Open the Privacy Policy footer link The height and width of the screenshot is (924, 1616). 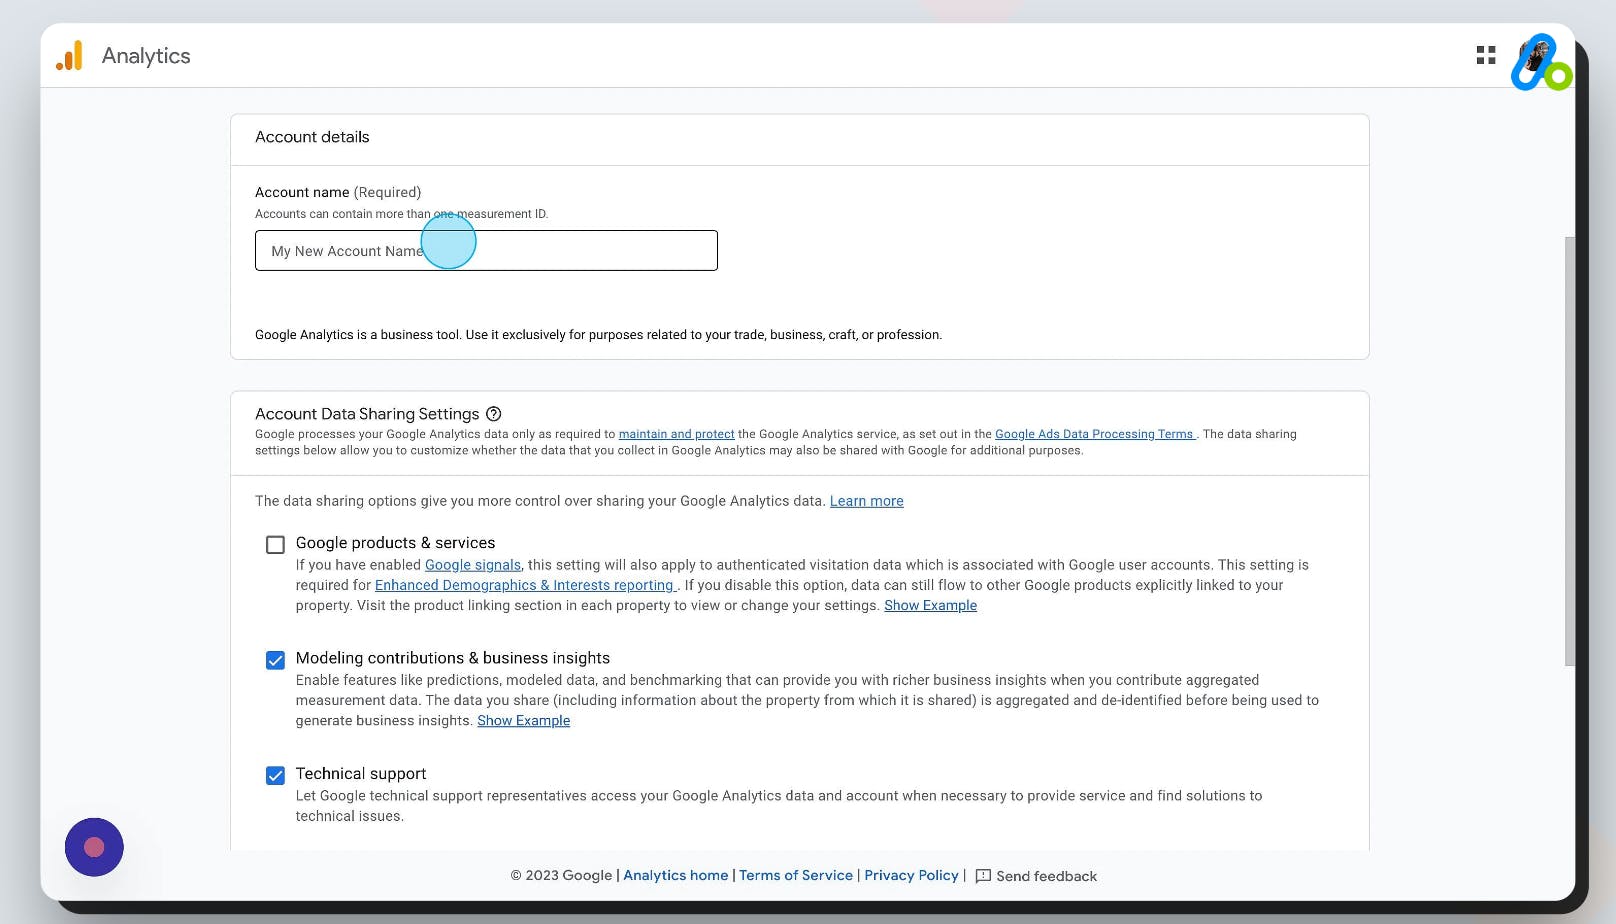tap(911, 875)
